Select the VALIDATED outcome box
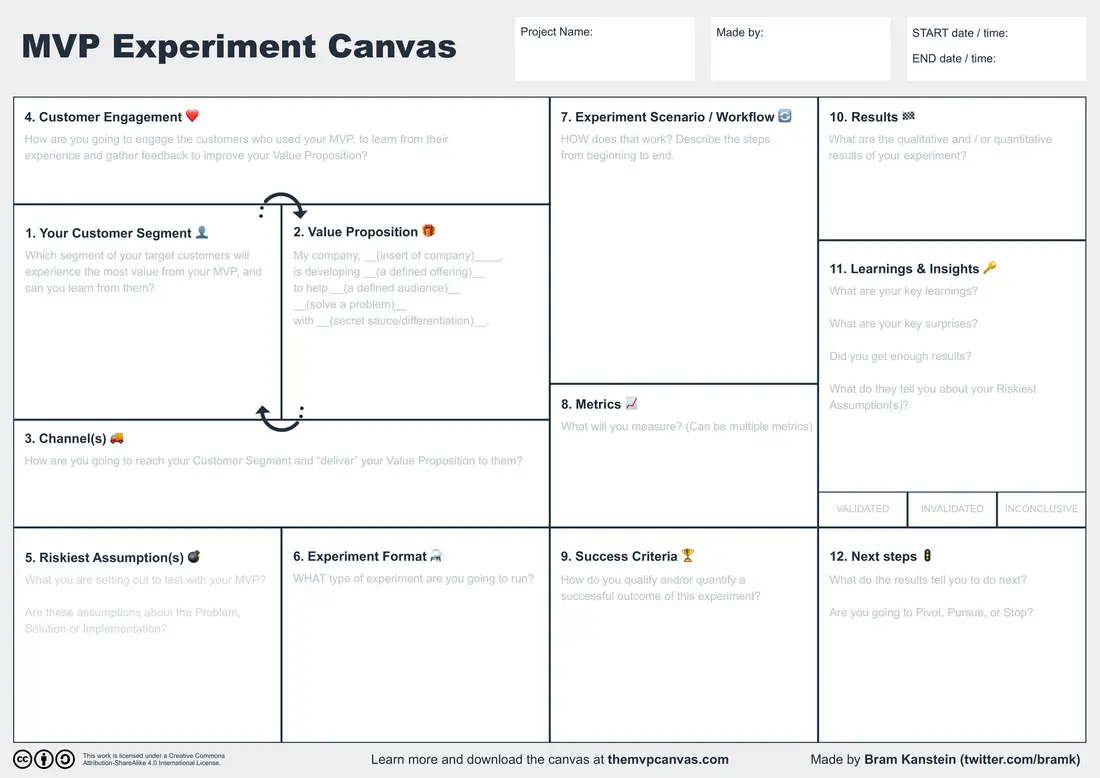 coord(863,509)
